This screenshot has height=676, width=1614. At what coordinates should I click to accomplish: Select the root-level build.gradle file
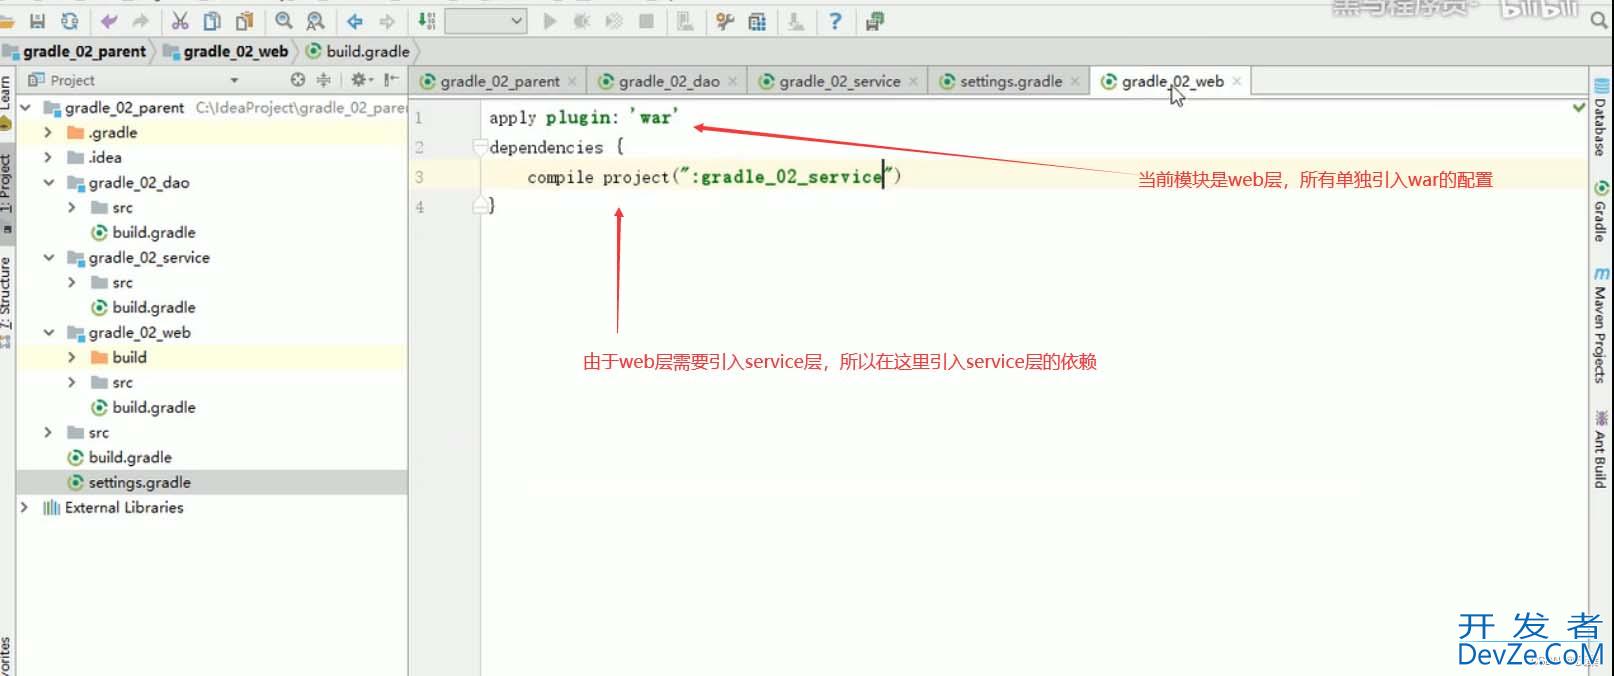click(119, 457)
